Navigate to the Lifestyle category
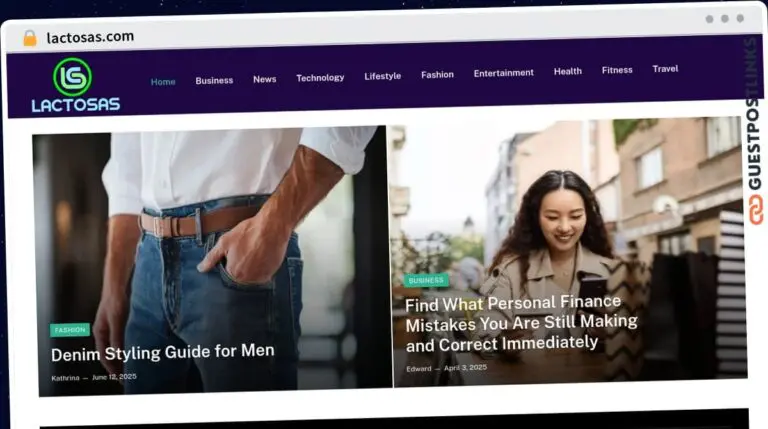This screenshot has height=429, width=768. 382,76
